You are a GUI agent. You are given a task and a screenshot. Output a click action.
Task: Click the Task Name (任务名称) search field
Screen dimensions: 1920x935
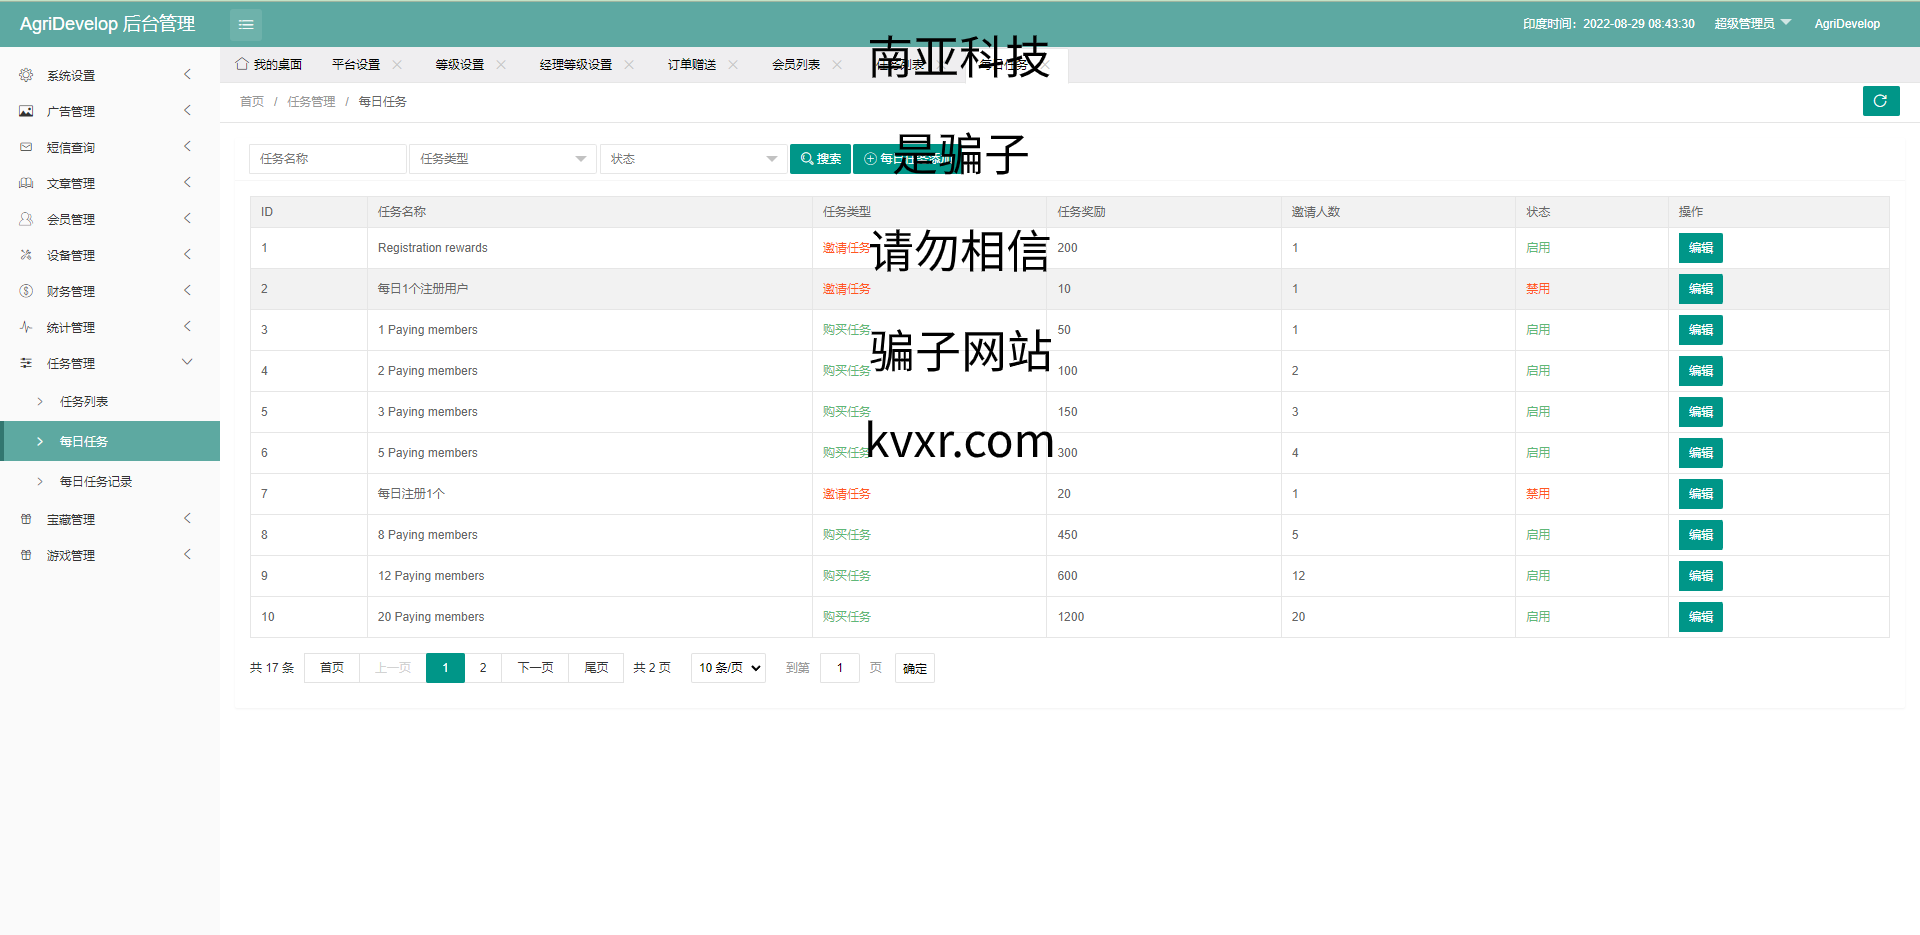pyautogui.click(x=328, y=159)
